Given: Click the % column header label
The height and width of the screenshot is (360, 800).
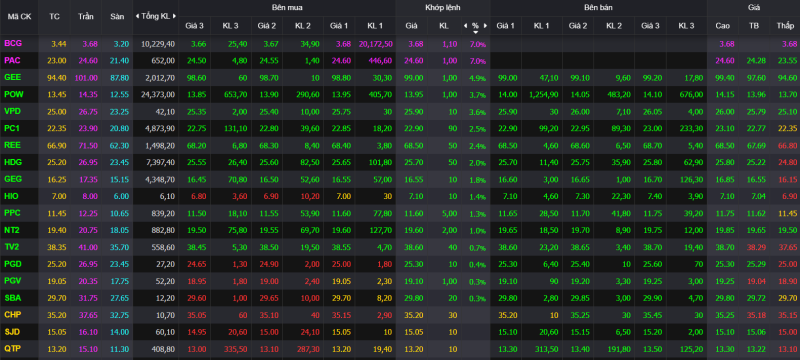Looking at the screenshot, I should tap(475, 25).
